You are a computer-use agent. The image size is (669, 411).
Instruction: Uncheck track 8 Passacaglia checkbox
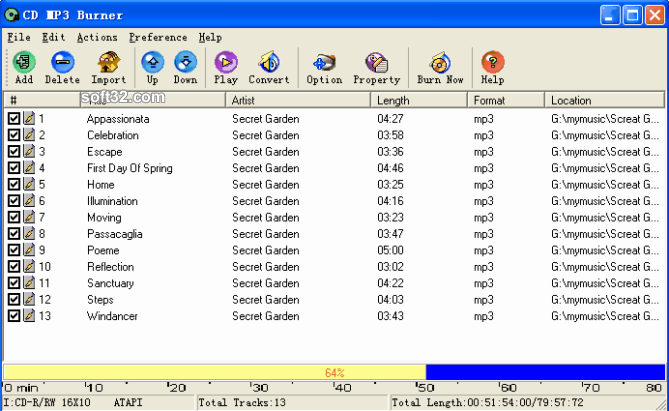click(x=14, y=233)
